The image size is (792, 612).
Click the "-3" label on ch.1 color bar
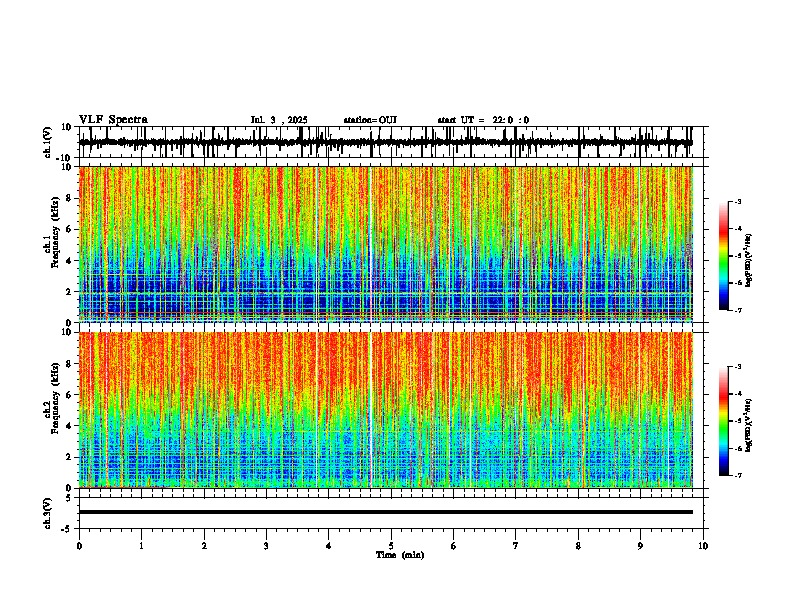point(738,201)
